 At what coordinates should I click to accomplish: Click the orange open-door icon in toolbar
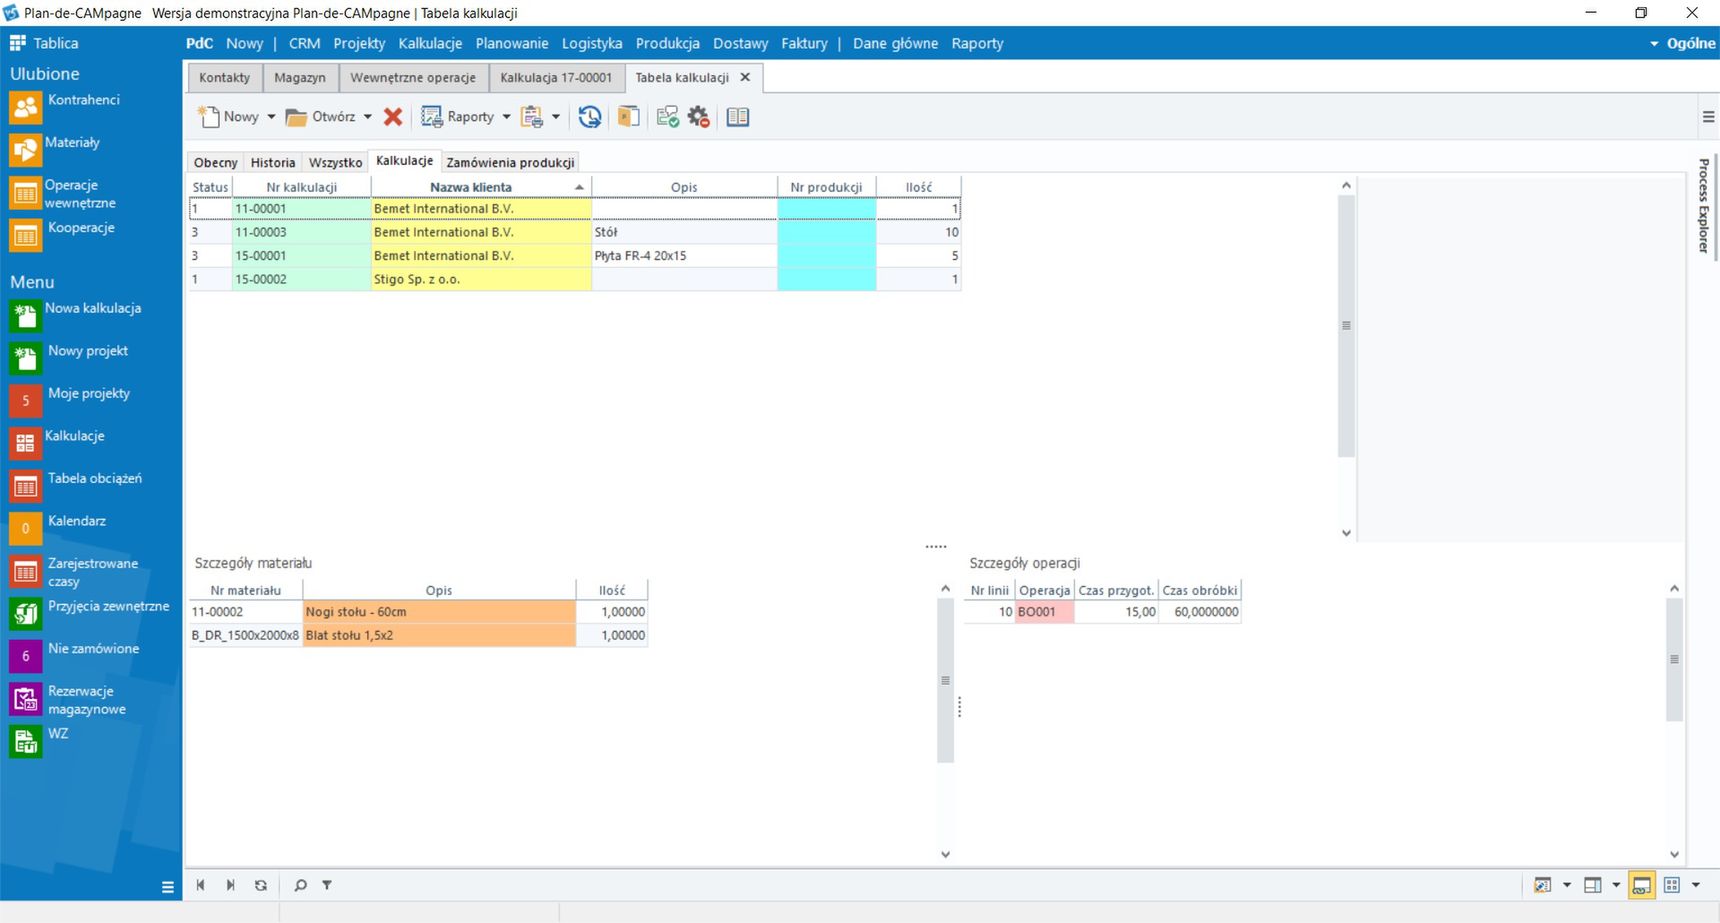coord(628,117)
